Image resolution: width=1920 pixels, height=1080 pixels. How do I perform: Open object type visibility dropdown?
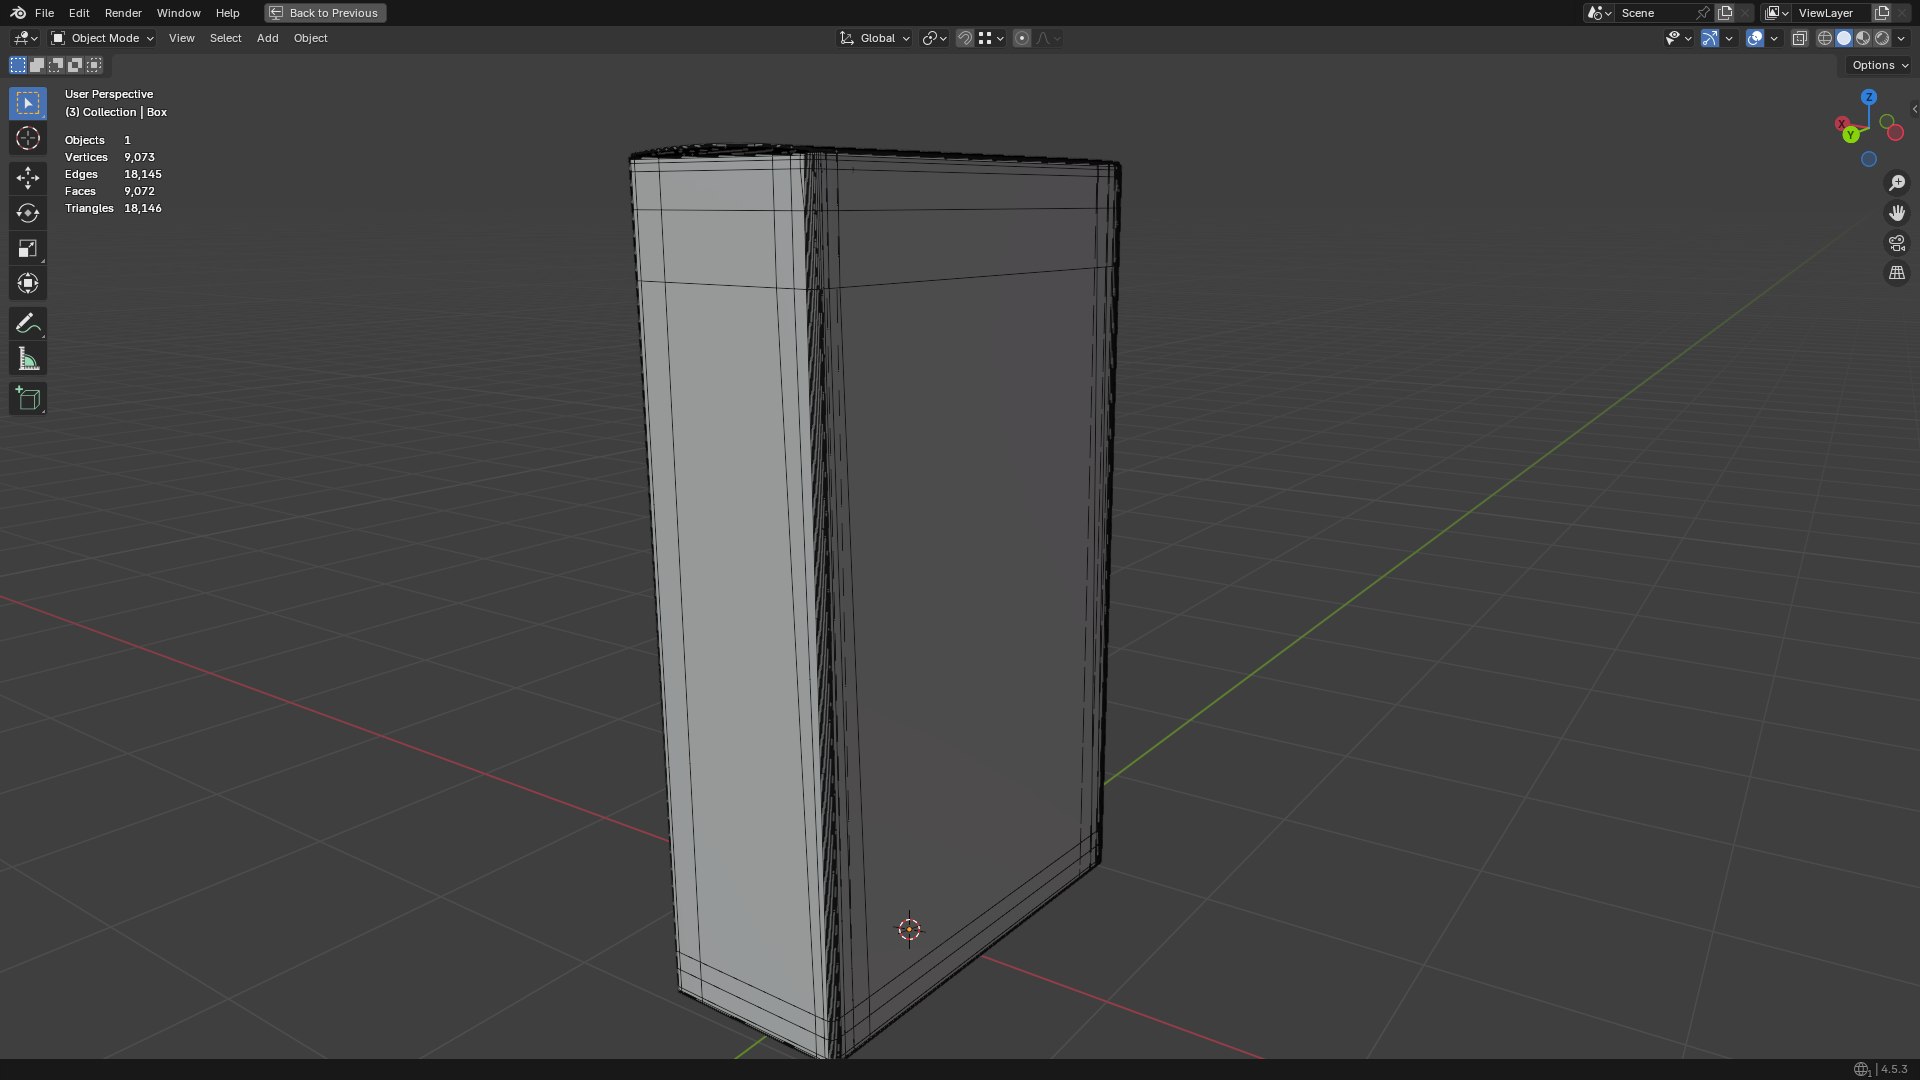coord(1678,38)
